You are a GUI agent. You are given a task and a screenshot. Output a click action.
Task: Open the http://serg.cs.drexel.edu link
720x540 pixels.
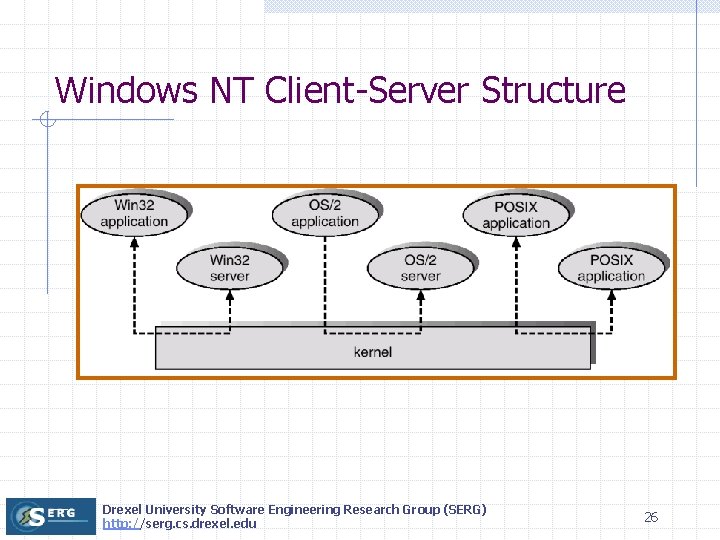179,523
